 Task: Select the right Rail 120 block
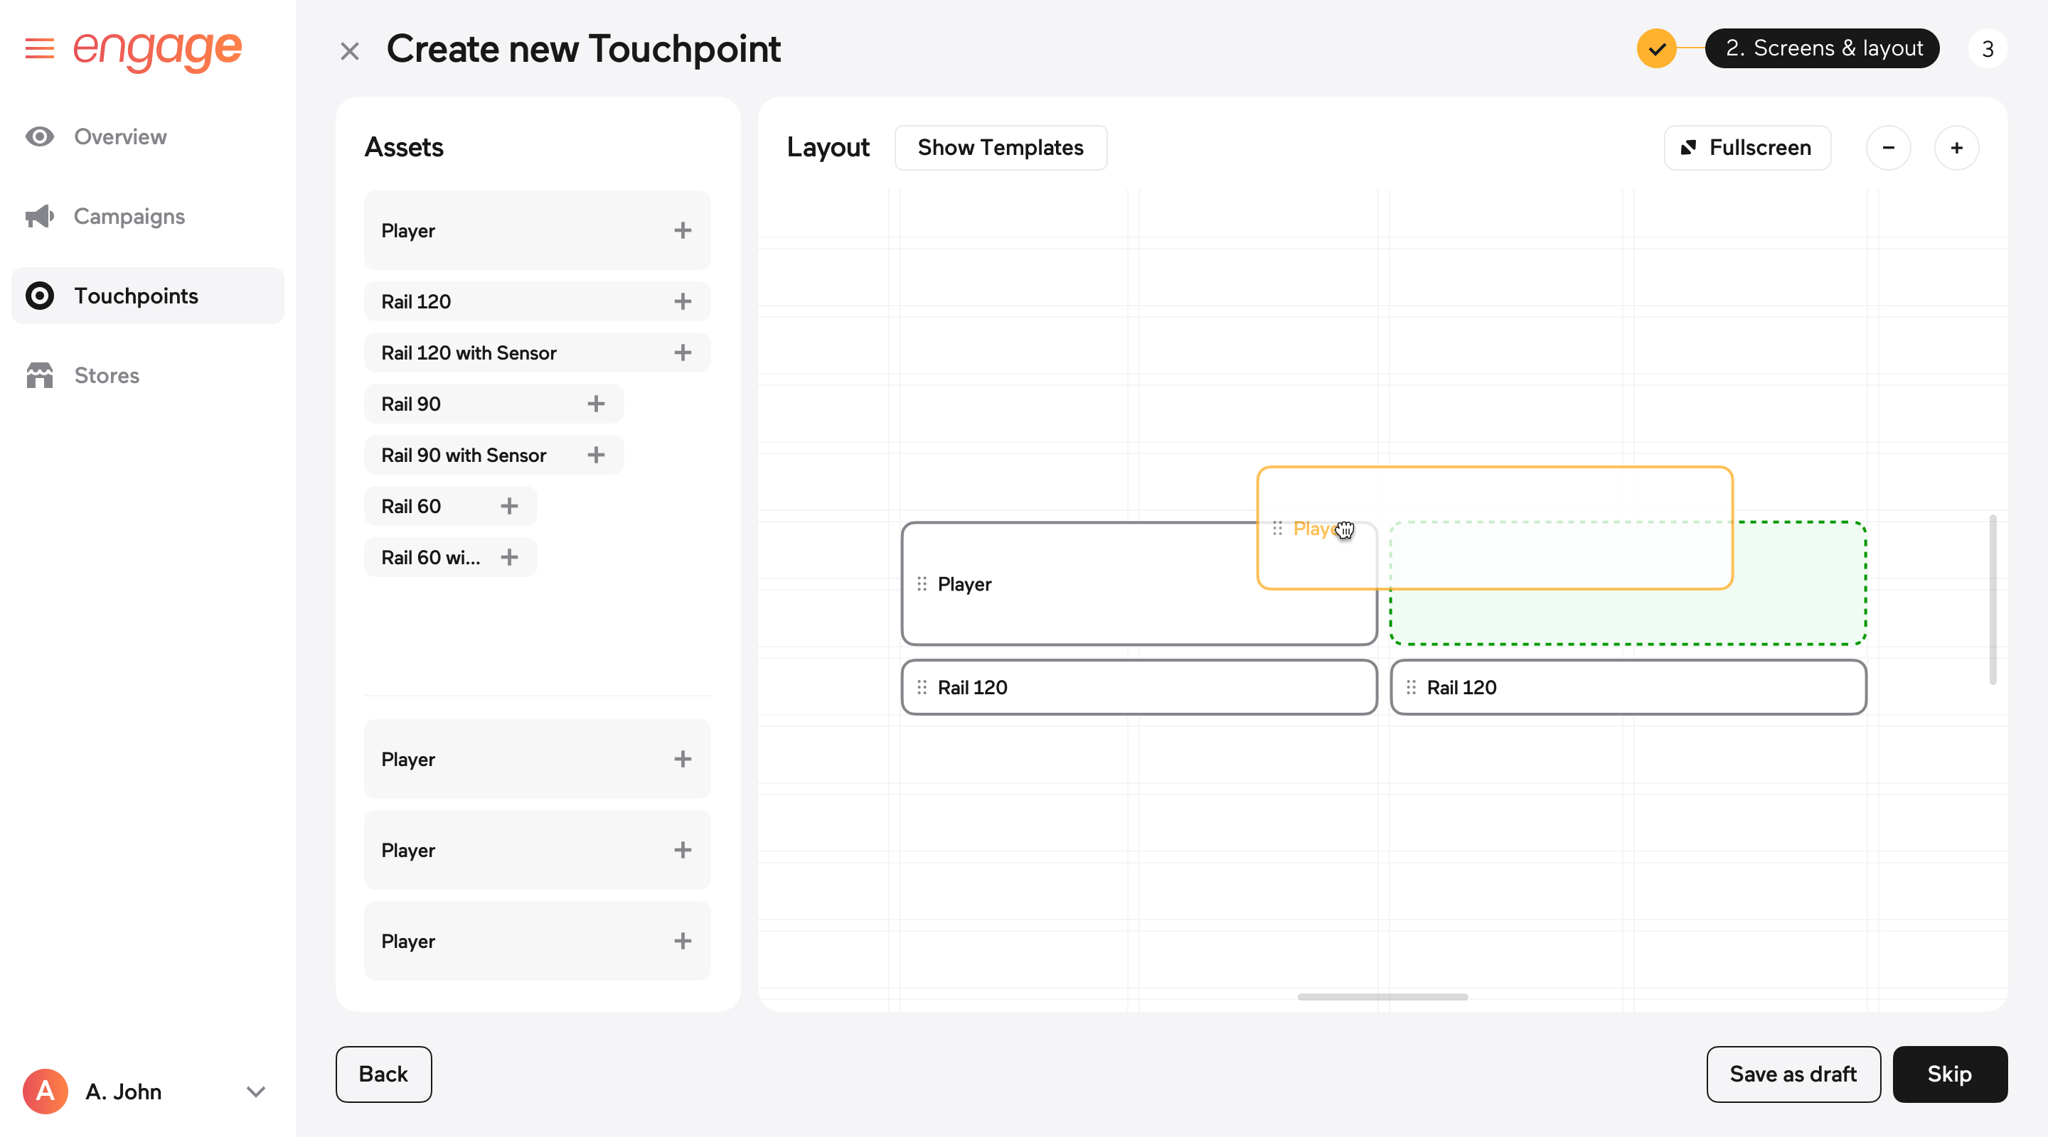click(1628, 688)
